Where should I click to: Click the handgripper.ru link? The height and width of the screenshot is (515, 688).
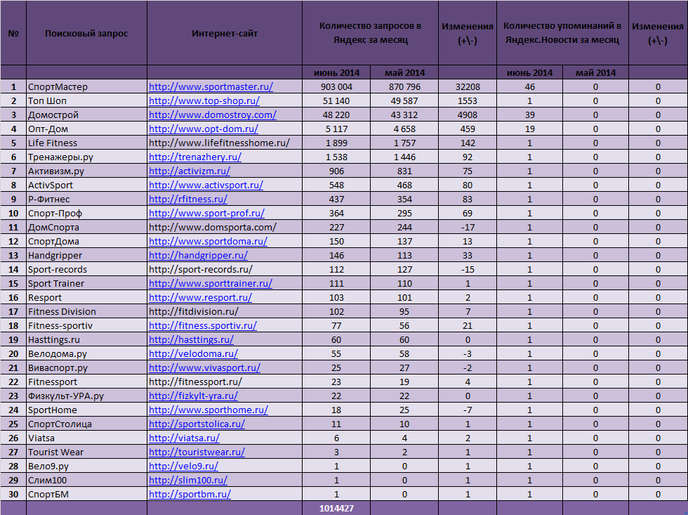tap(198, 255)
